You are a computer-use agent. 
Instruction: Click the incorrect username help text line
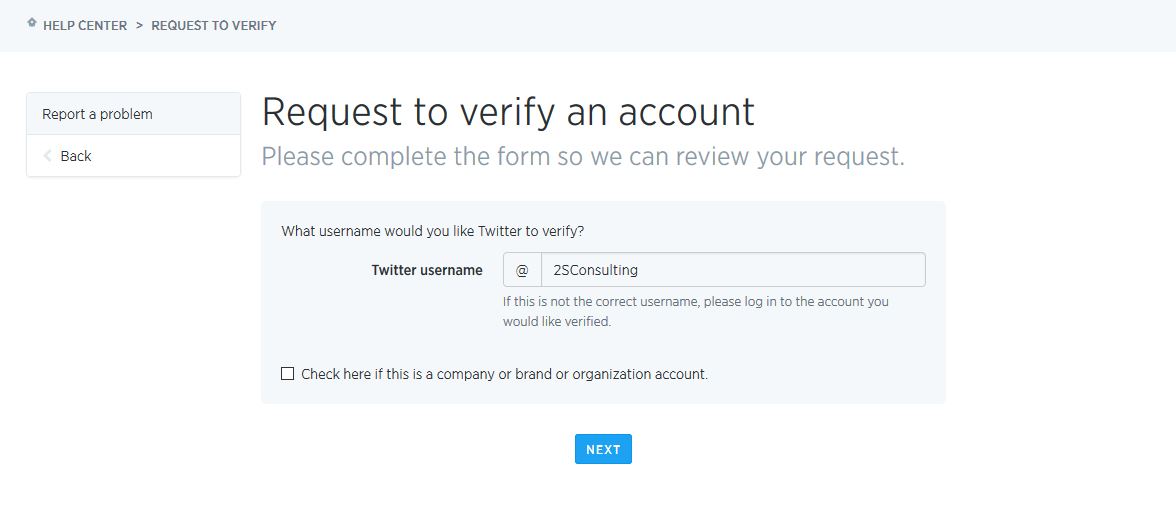coord(695,301)
